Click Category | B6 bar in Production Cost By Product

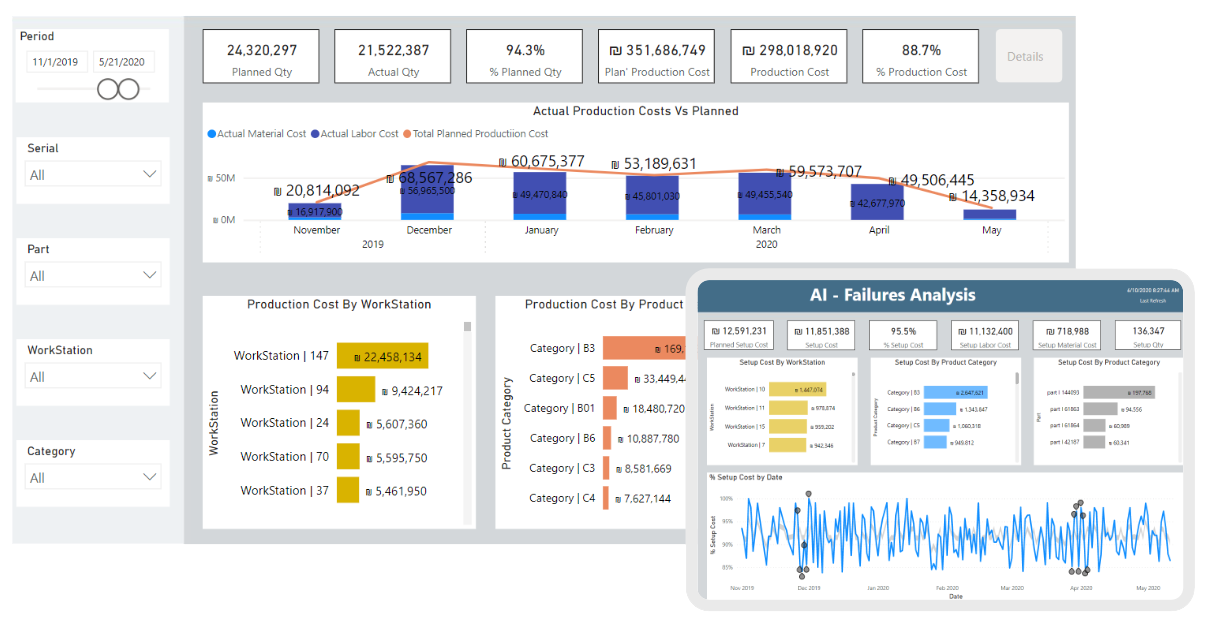pos(607,438)
